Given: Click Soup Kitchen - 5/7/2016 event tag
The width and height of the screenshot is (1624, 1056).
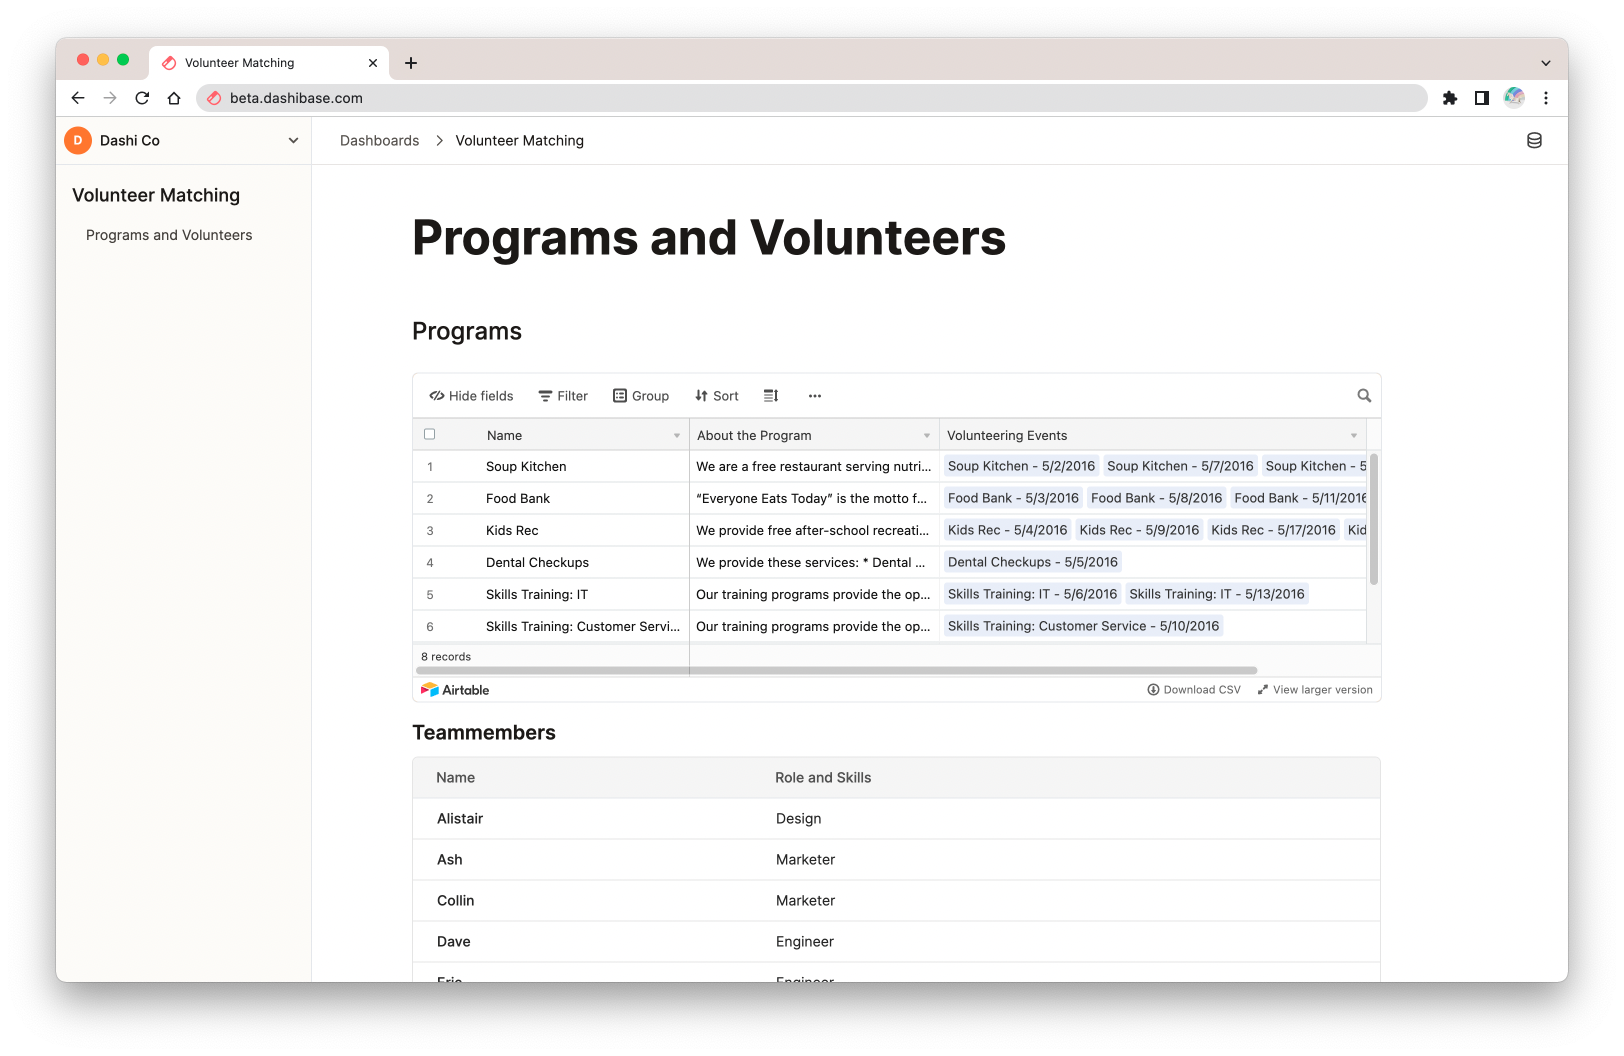Looking at the screenshot, I should pos(1180,466).
